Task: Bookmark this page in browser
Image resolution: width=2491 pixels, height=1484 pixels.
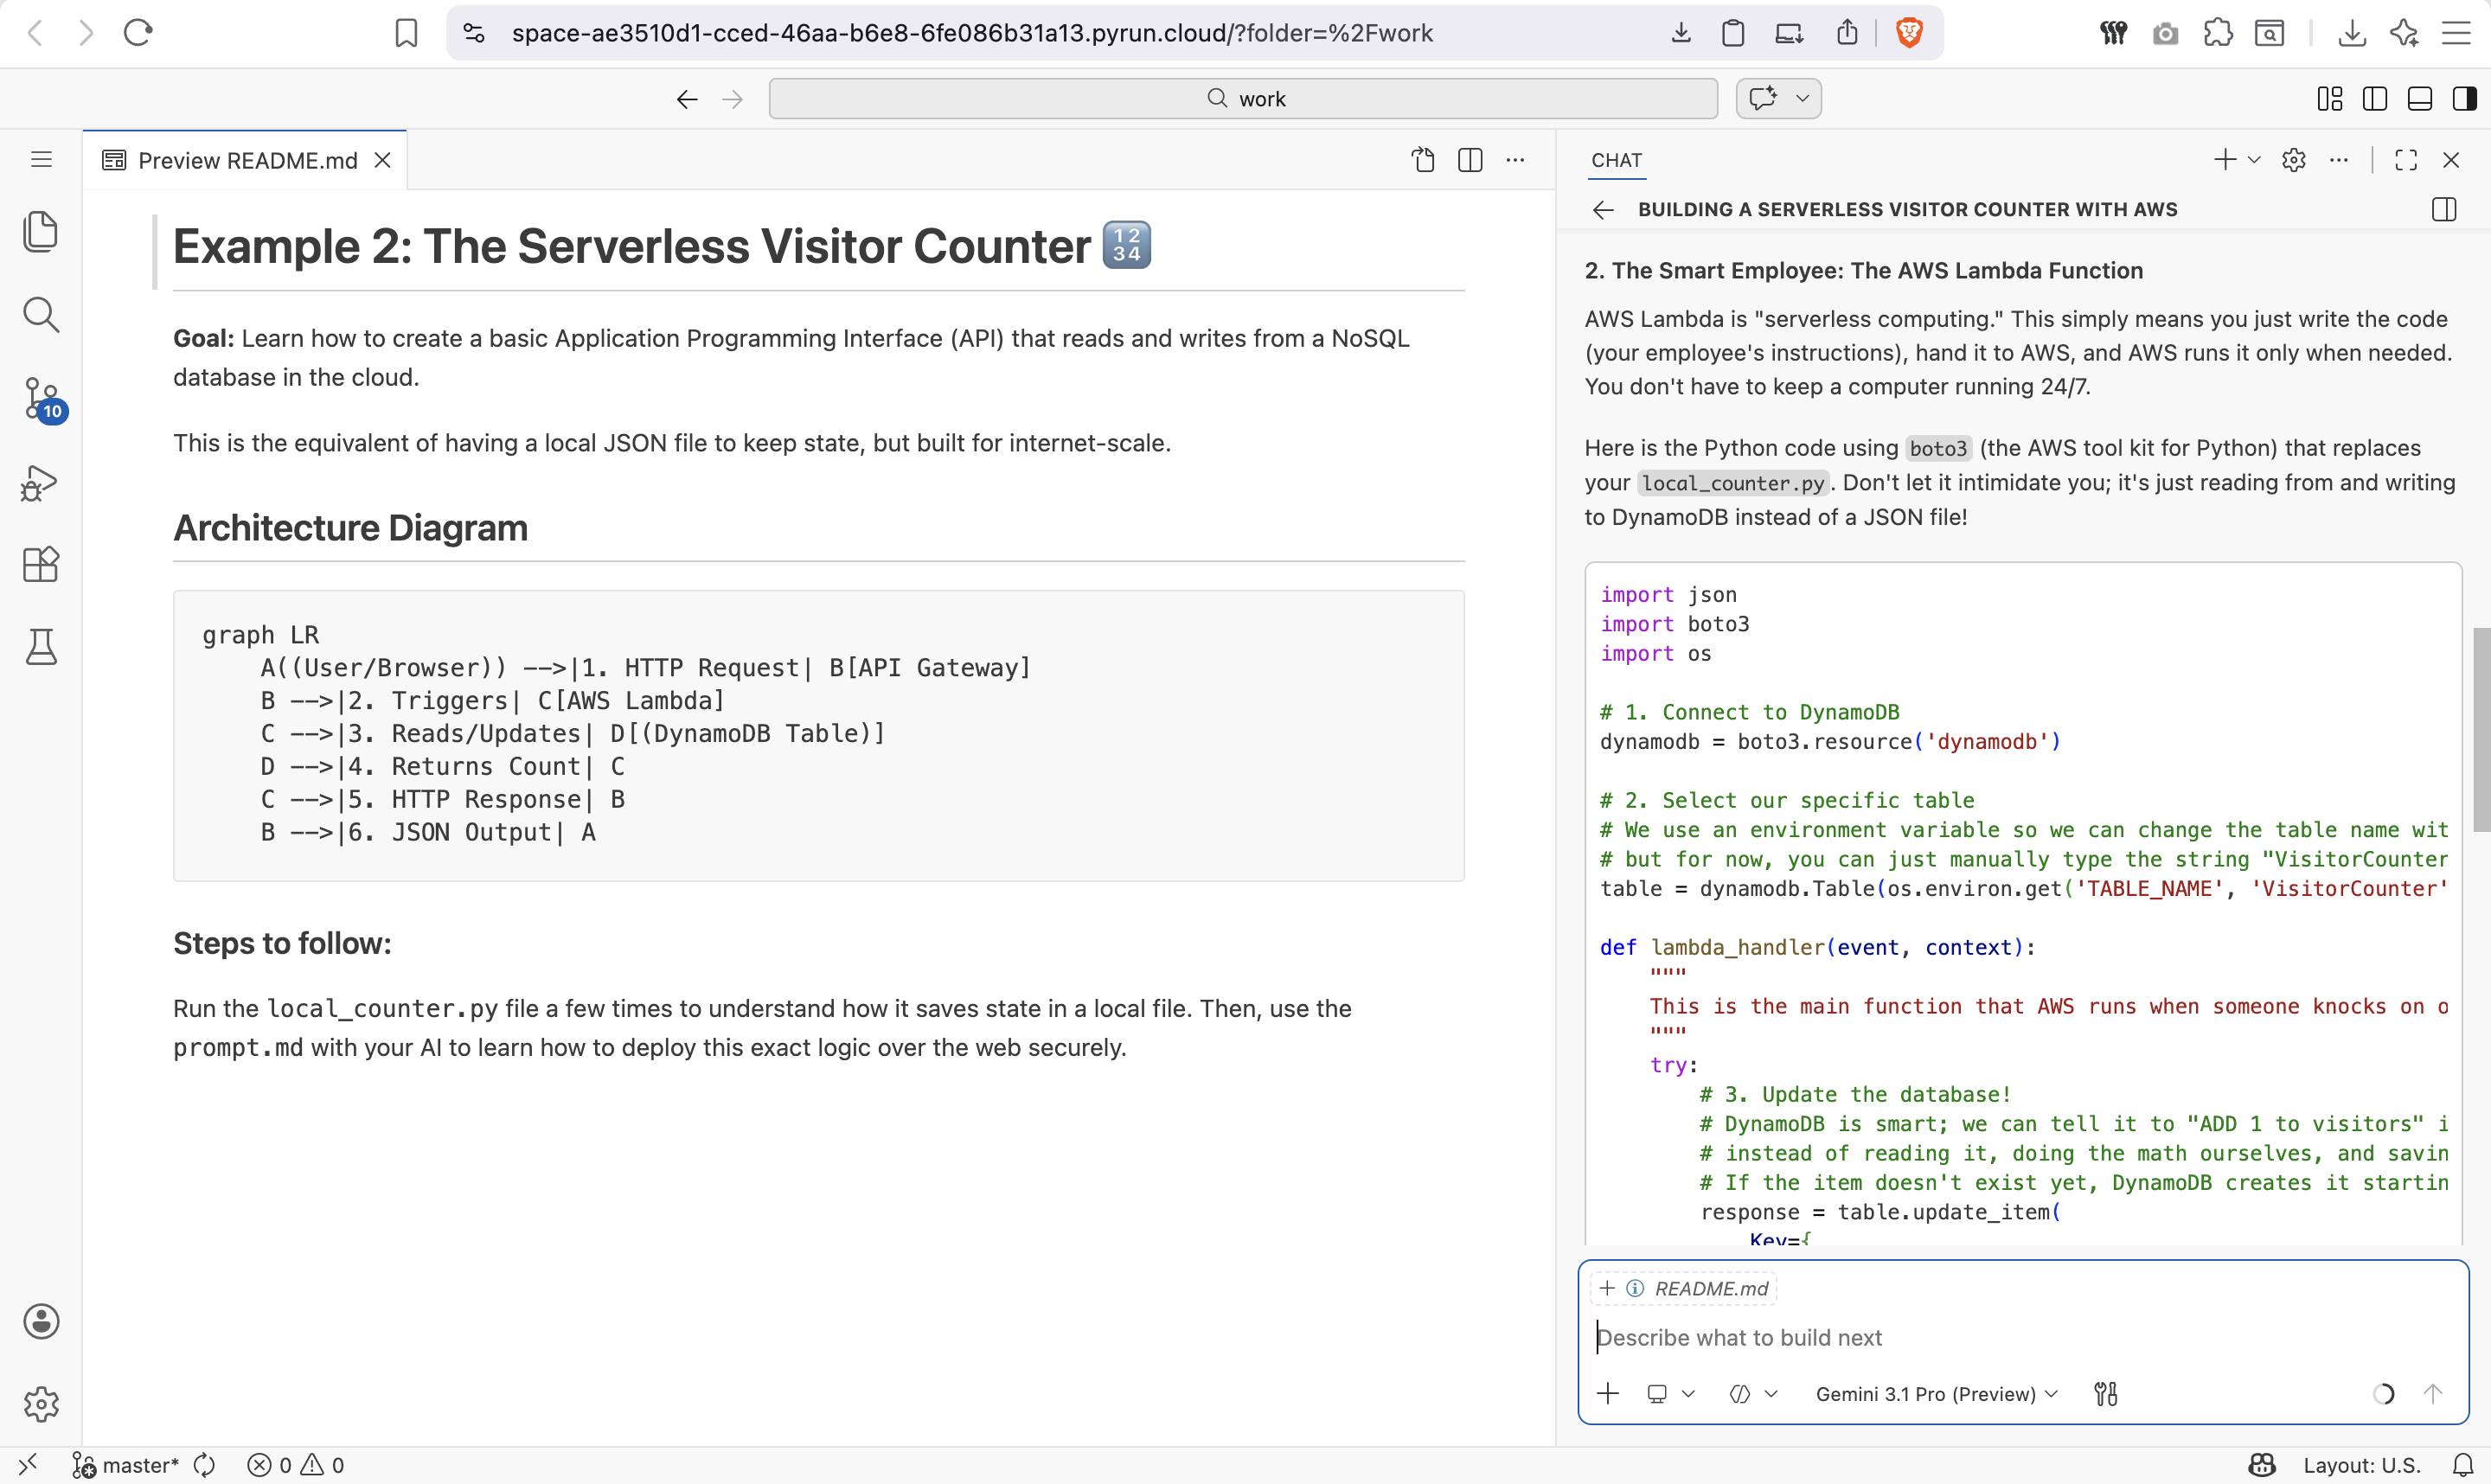Action: [406, 33]
